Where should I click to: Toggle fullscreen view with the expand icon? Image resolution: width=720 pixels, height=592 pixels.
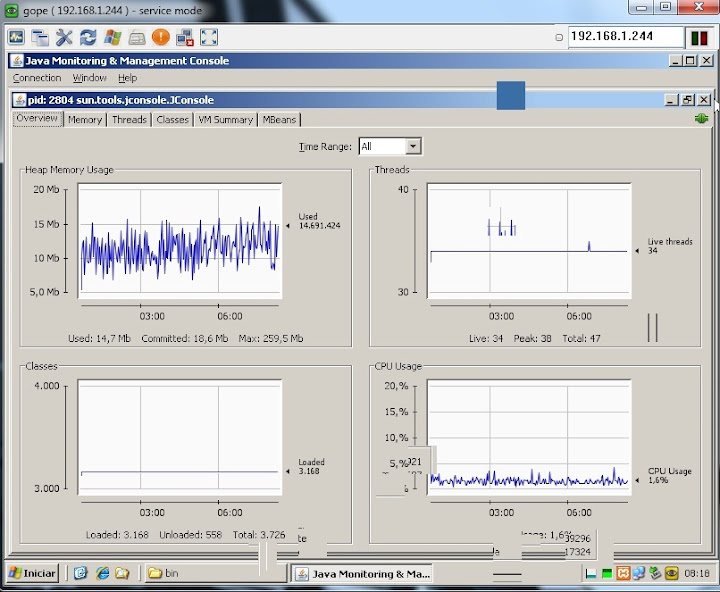(209, 37)
